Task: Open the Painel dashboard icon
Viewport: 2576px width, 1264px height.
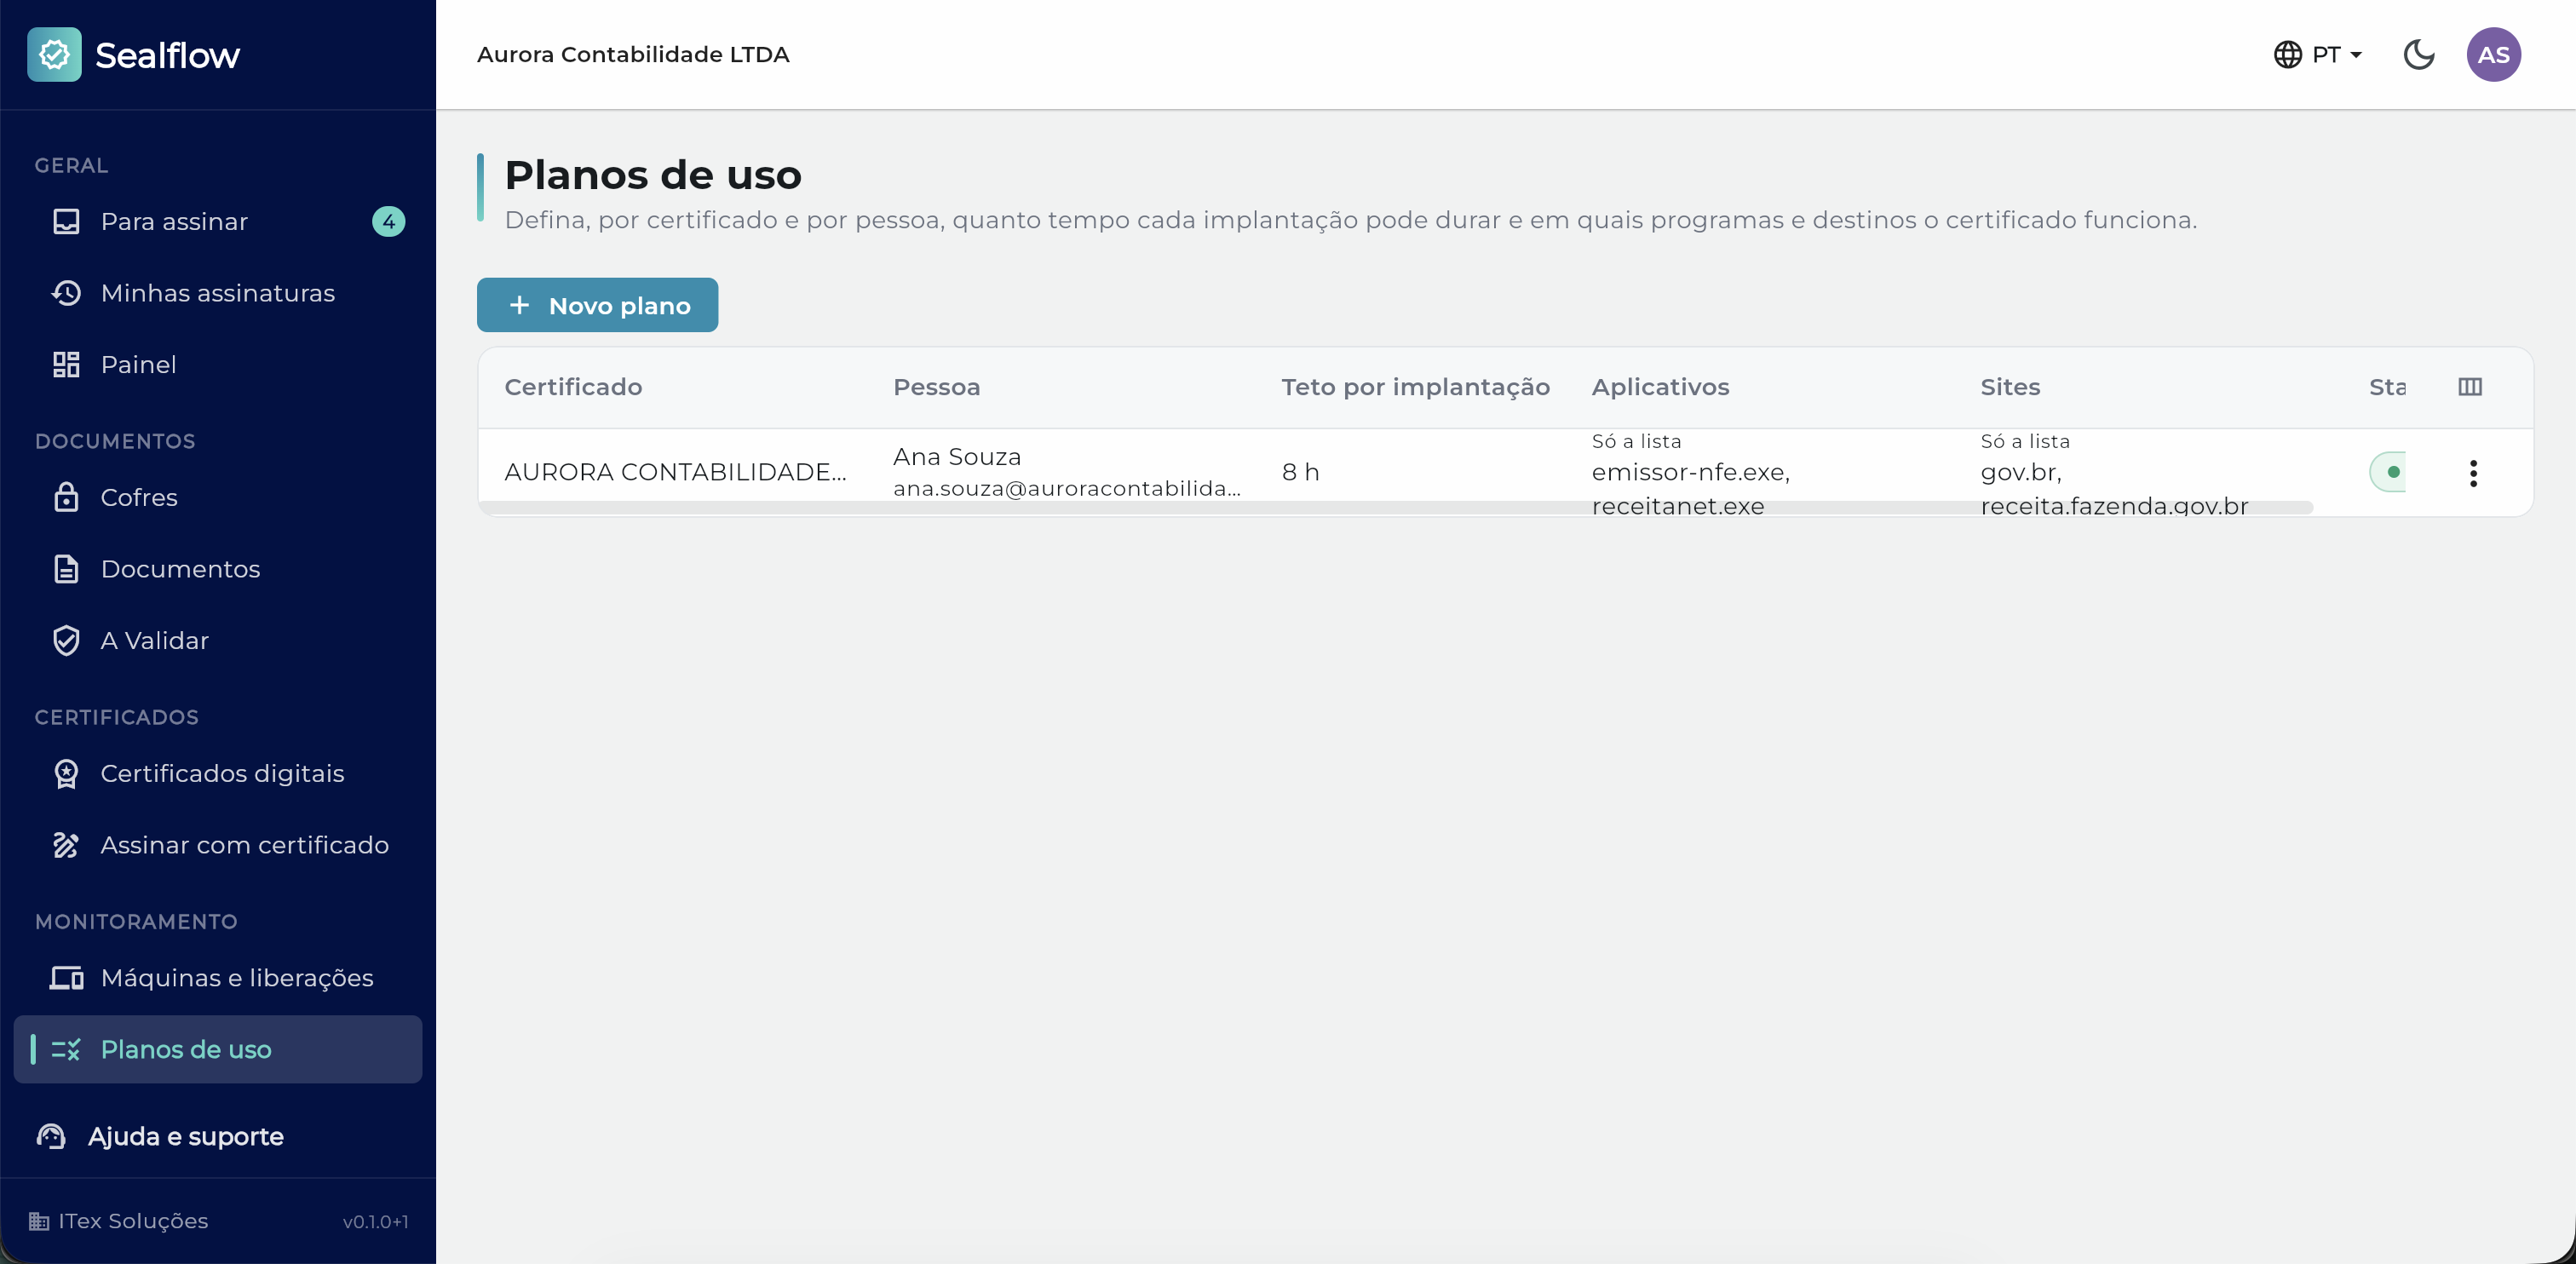Action: point(66,364)
